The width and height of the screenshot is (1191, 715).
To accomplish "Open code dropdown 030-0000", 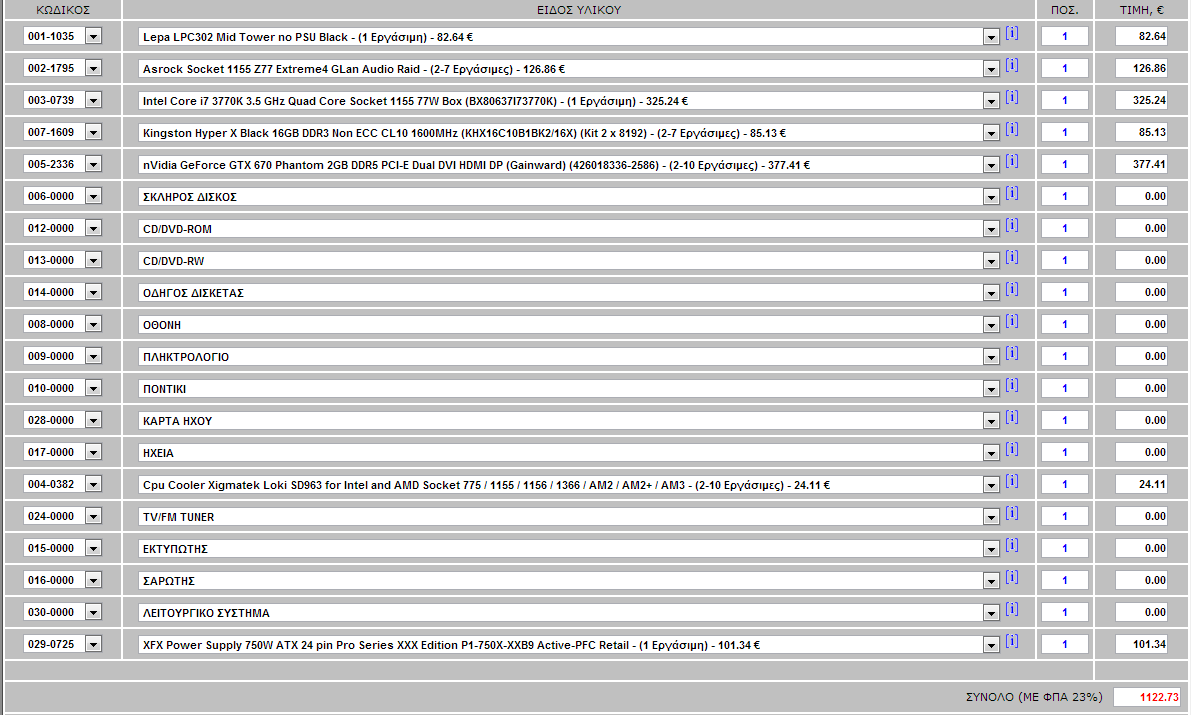I will pos(93,612).
